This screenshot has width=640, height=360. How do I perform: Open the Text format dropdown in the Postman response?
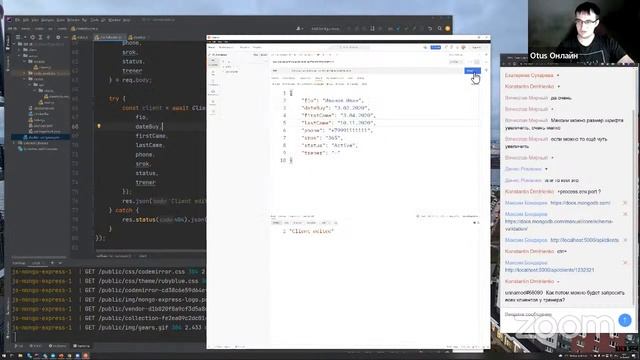tap(324, 223)
